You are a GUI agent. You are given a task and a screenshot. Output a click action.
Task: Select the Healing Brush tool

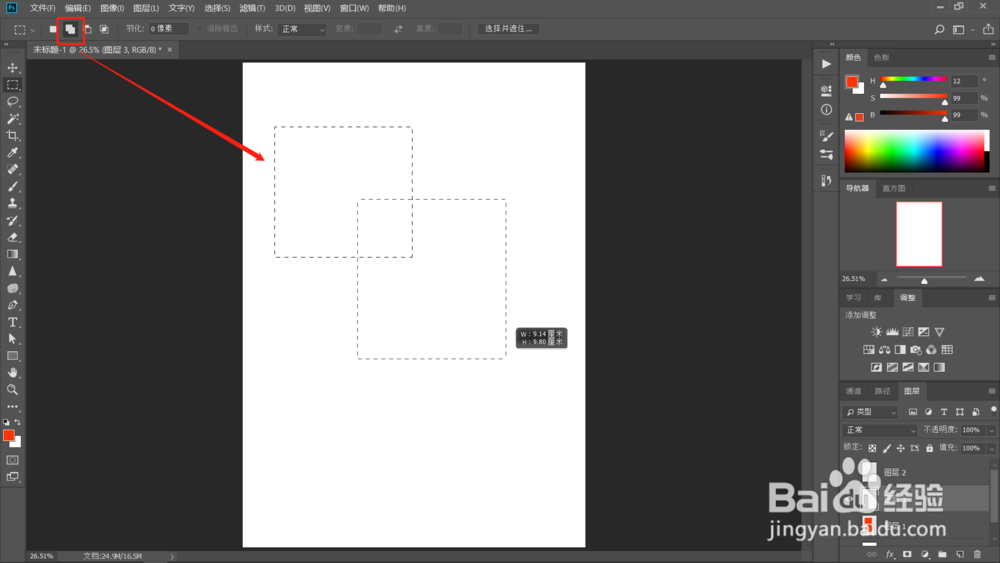pos(12,170)
